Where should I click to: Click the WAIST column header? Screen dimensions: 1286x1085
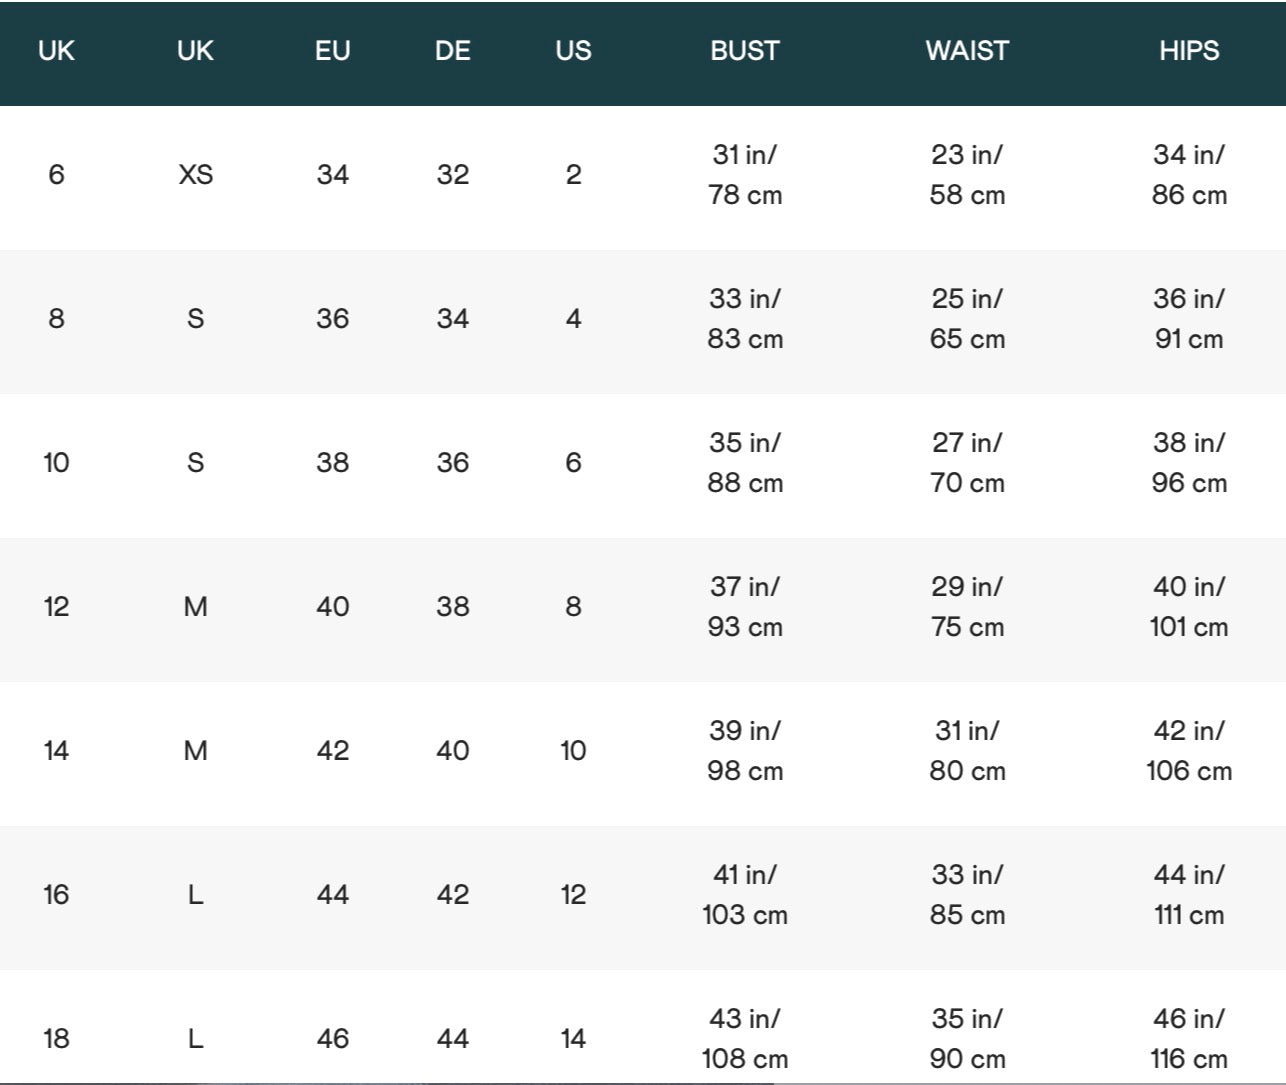967,51
